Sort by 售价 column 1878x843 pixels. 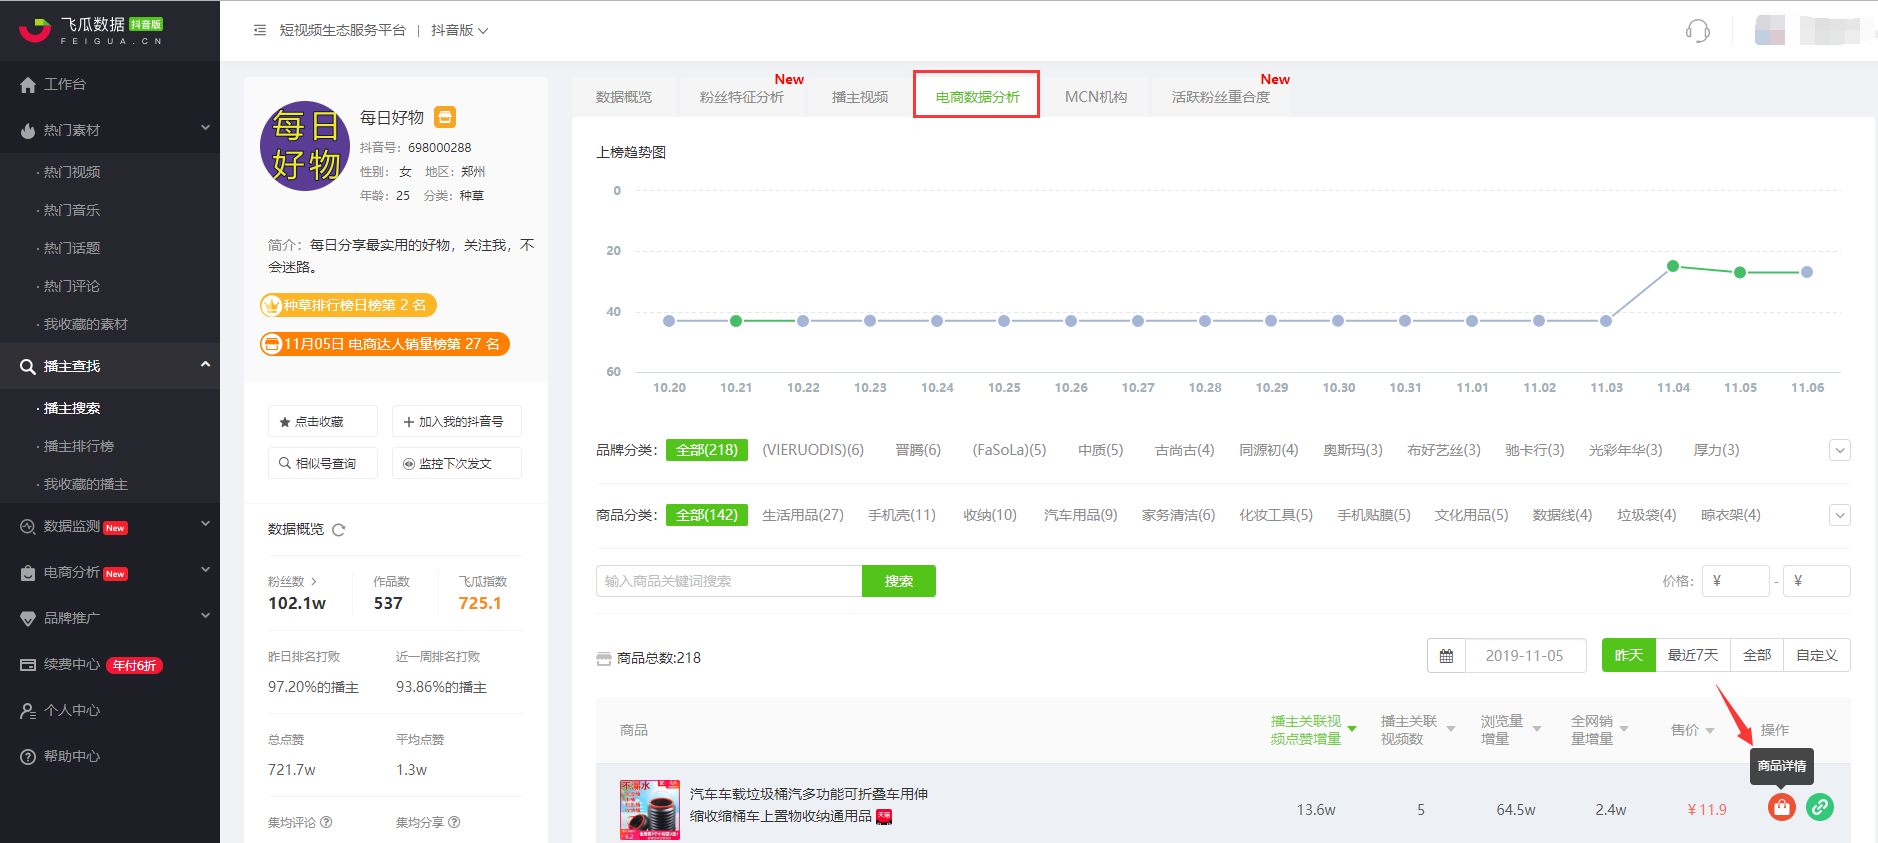(x=1692, y=730)
